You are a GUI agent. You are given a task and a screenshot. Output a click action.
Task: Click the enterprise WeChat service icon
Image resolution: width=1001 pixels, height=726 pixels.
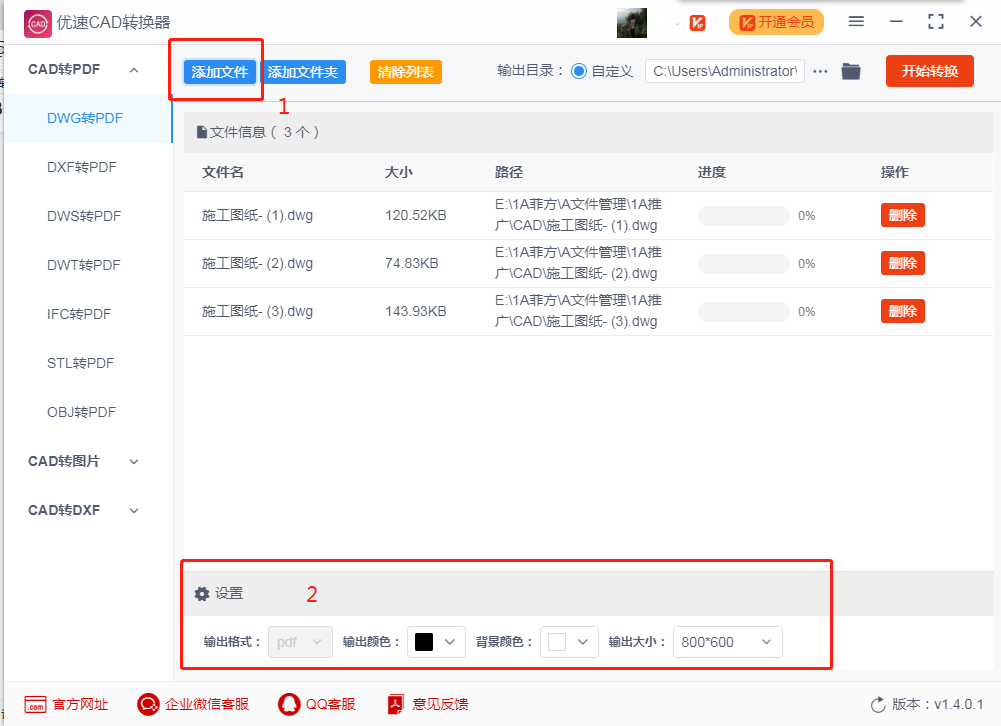(148, 704)
